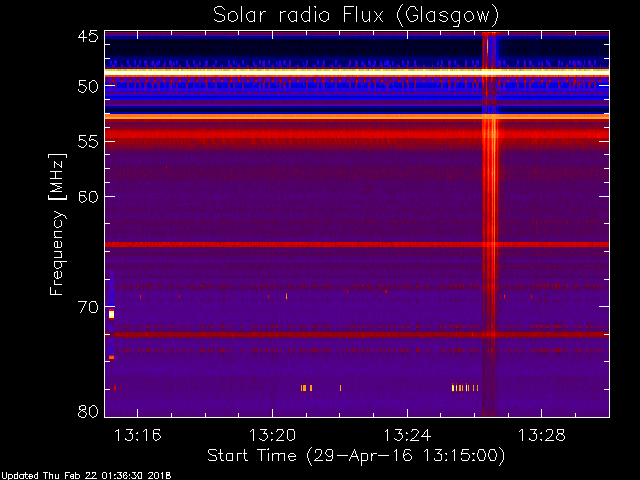Click the 'Updated Thu Feb 22 01:36:30 2018' text
The image size is (640, 480).
[x=86, y=476]
